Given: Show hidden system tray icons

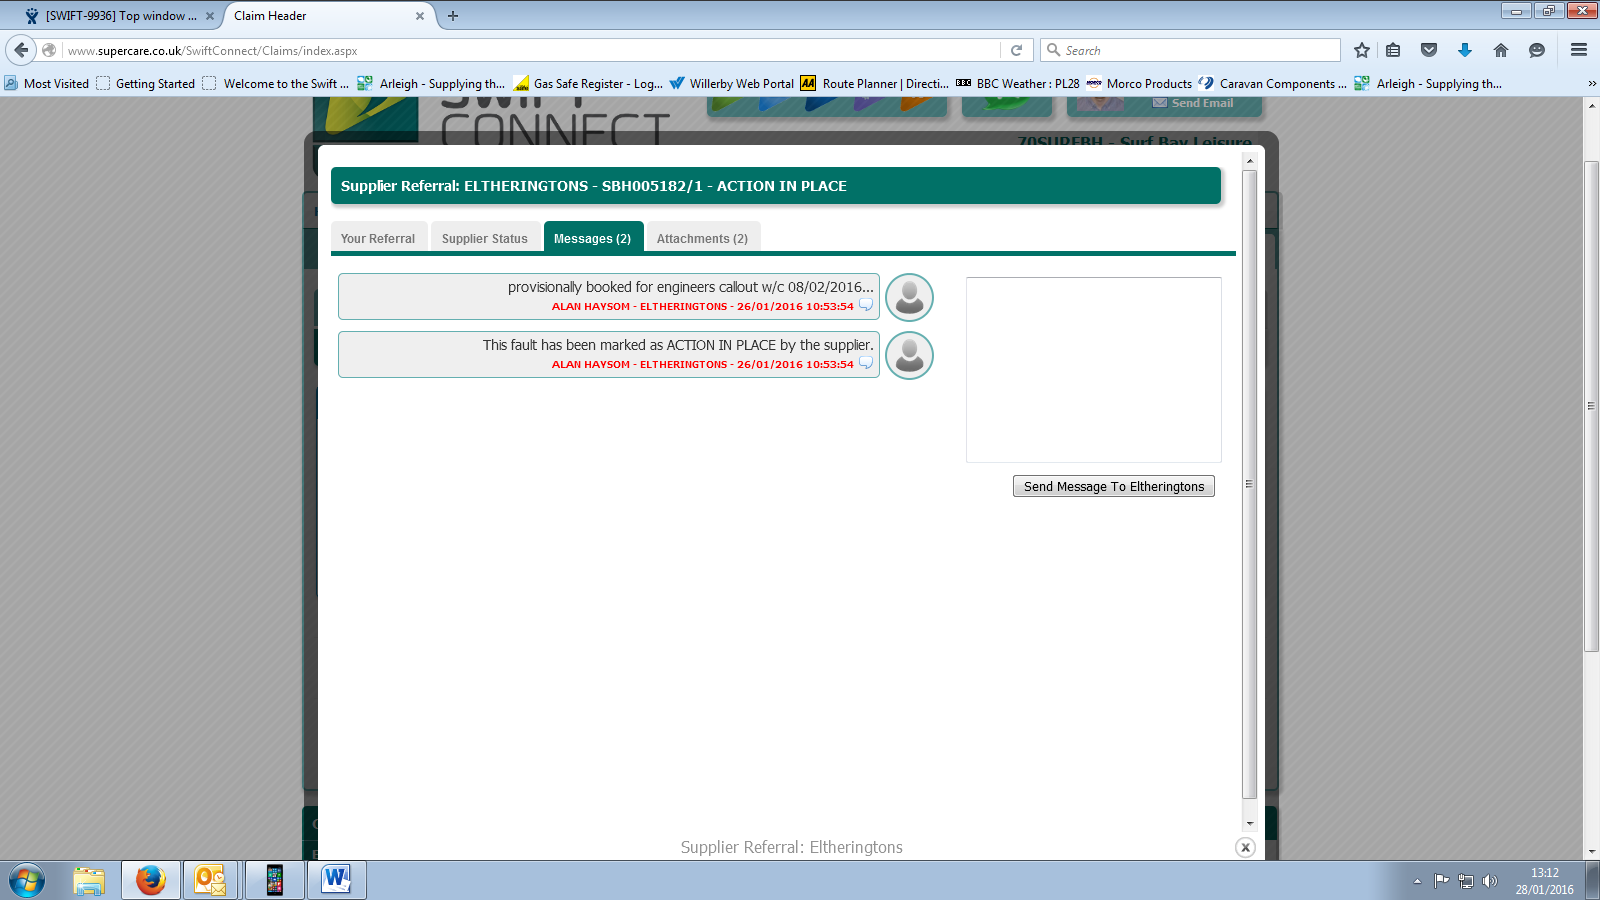Looking at the screenshot, I should pyautogui.click(x=1417, y=881).
